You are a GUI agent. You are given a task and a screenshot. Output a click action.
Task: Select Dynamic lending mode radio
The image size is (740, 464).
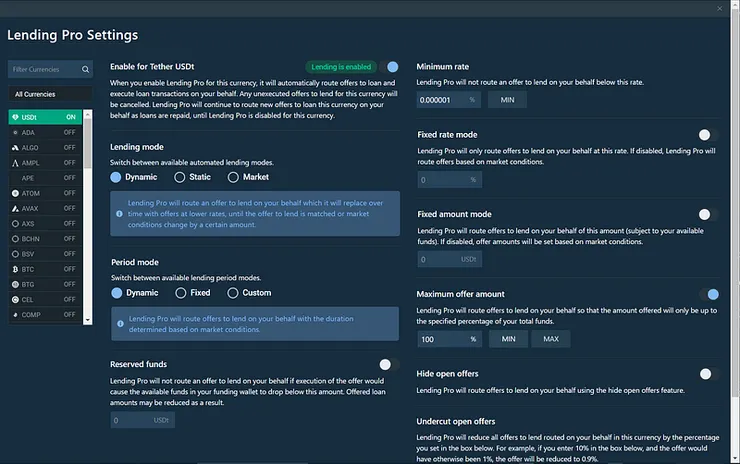coord(116,177)
